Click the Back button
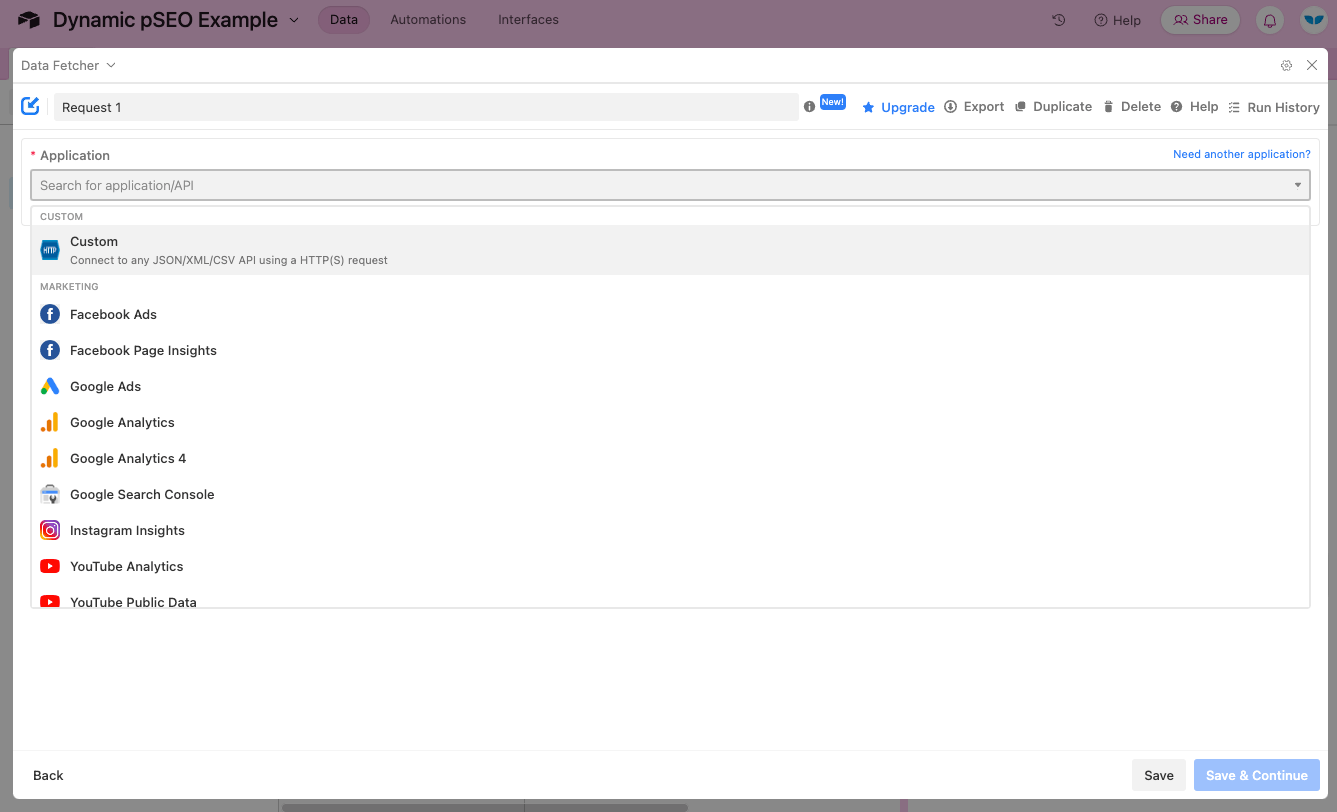This screenshot has height=812, width=1337. point(48,775)
